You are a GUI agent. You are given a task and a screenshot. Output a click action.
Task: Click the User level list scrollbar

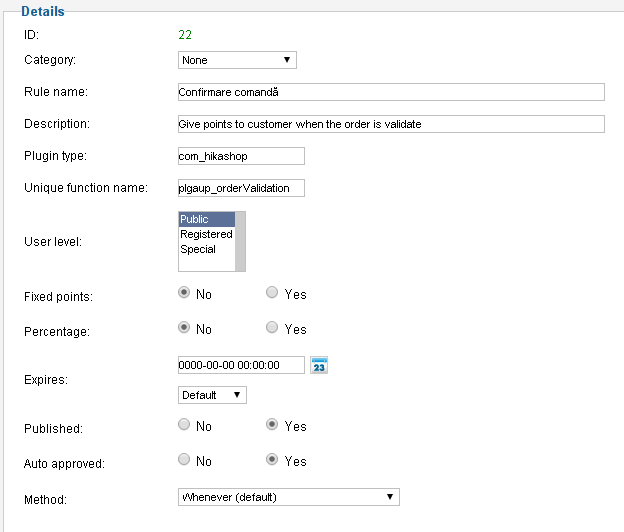240,241
